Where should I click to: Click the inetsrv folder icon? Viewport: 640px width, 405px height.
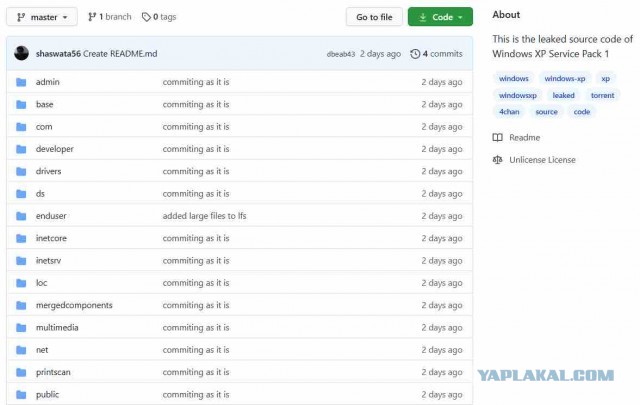click(21, 261)
